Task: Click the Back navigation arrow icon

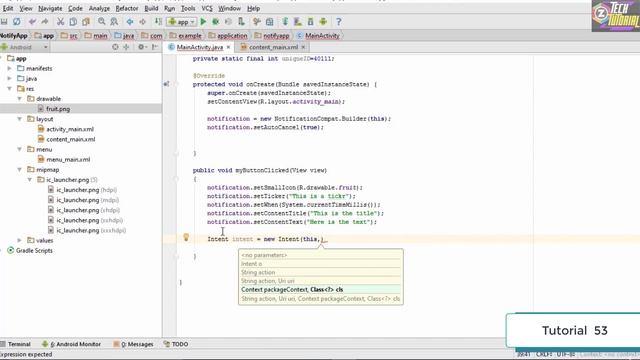Action: point(130,22)
